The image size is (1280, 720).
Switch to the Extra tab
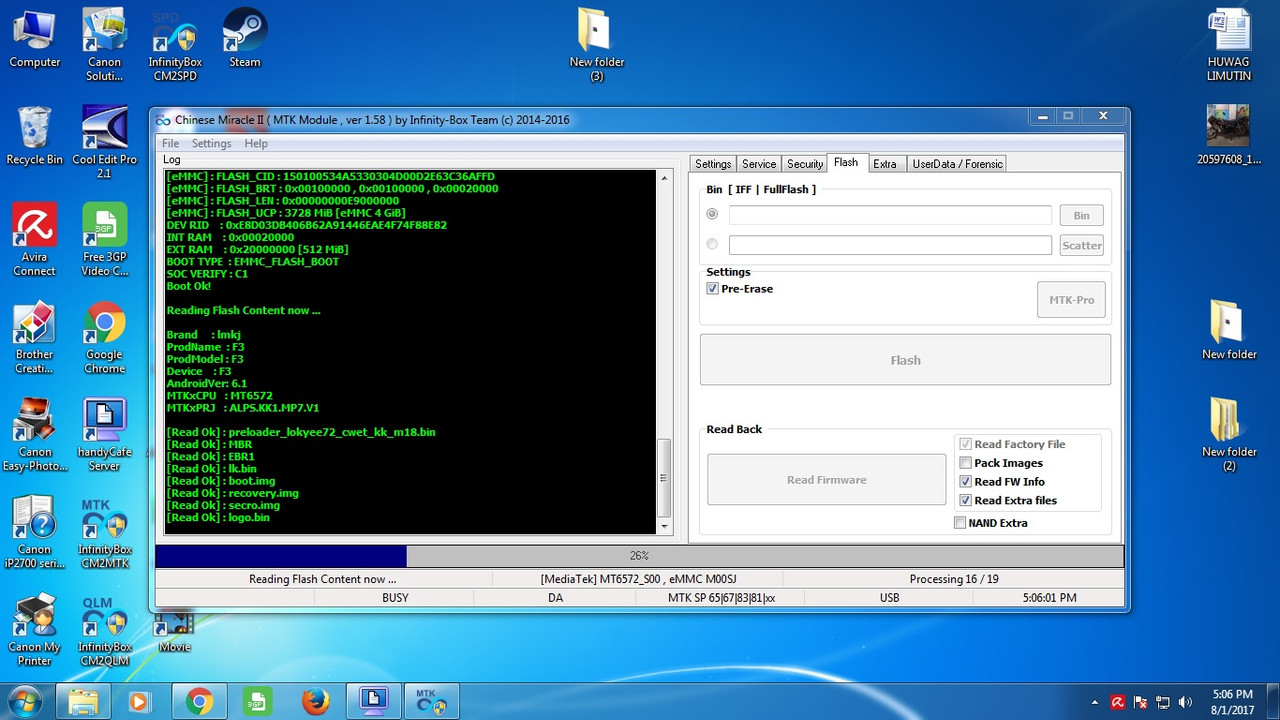pyautogui.click(x=885, y=164)
